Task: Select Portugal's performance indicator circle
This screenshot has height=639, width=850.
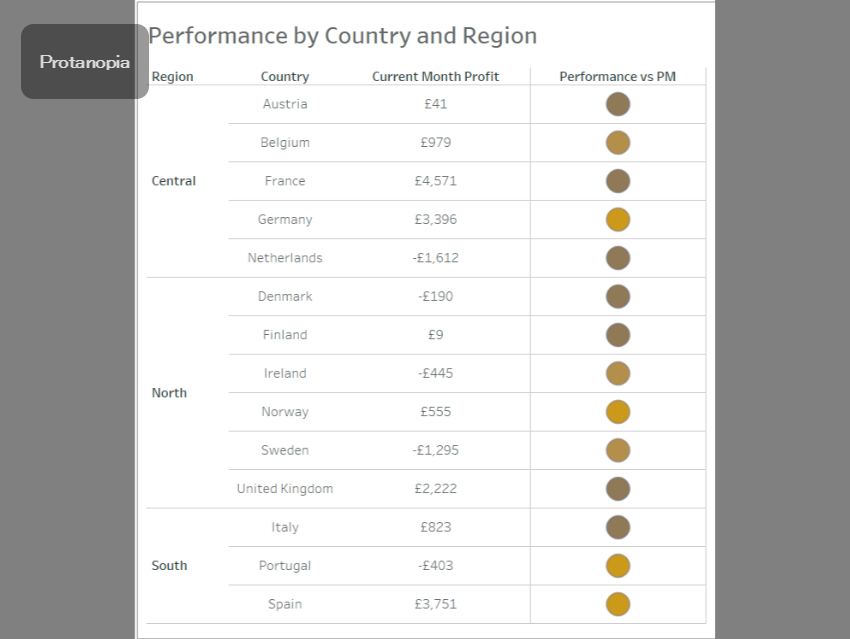Action: coord(618,566)
